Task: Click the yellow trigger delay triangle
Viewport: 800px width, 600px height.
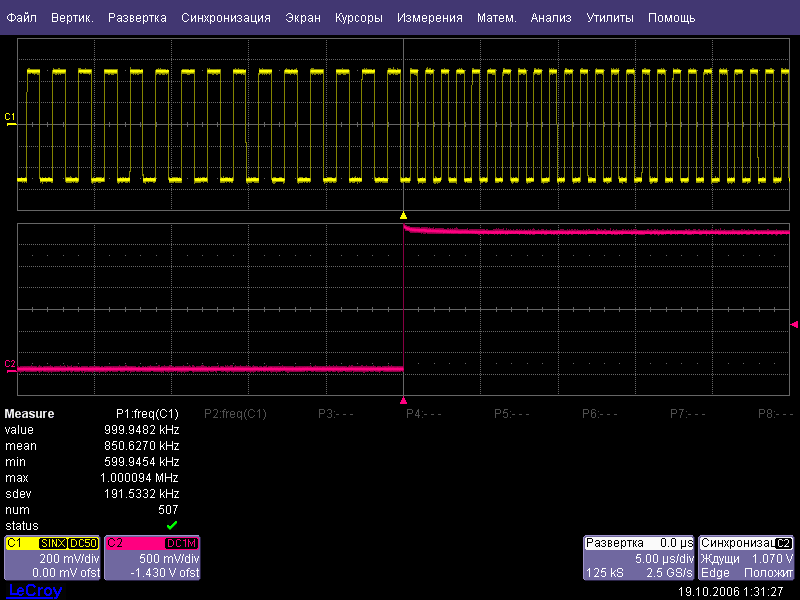Action: point(403,215)
